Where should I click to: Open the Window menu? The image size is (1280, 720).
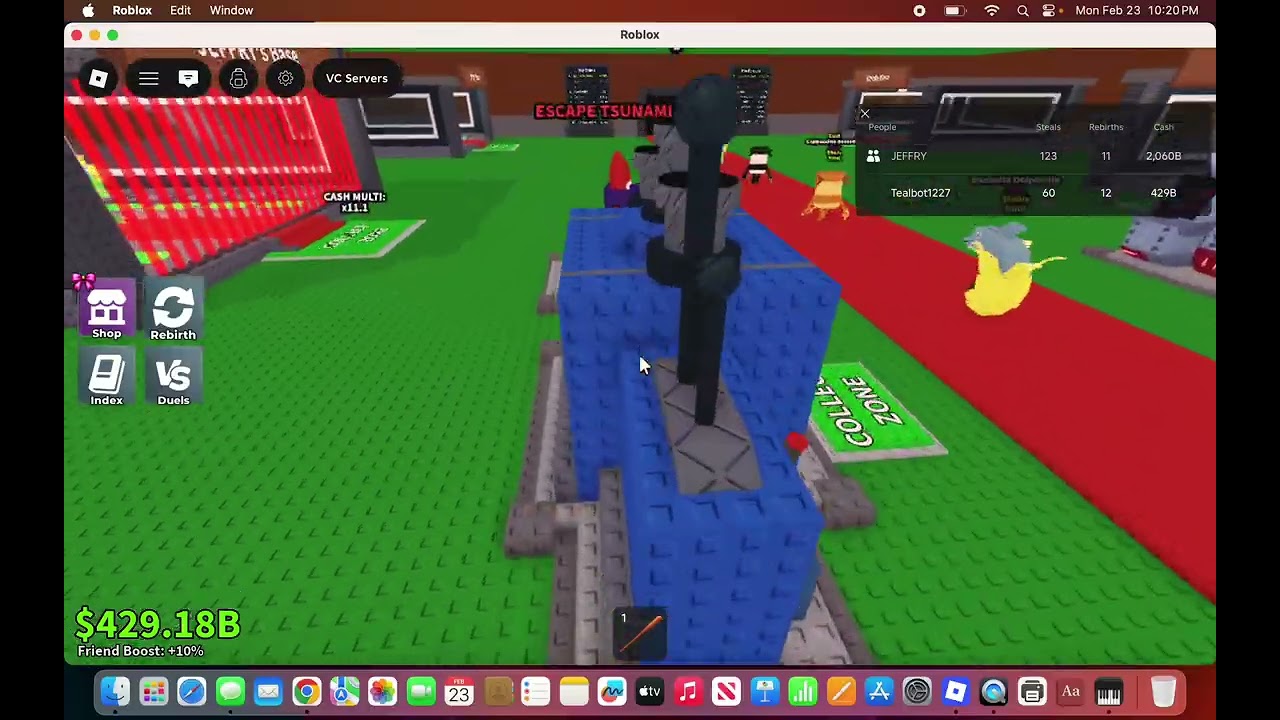231,10
